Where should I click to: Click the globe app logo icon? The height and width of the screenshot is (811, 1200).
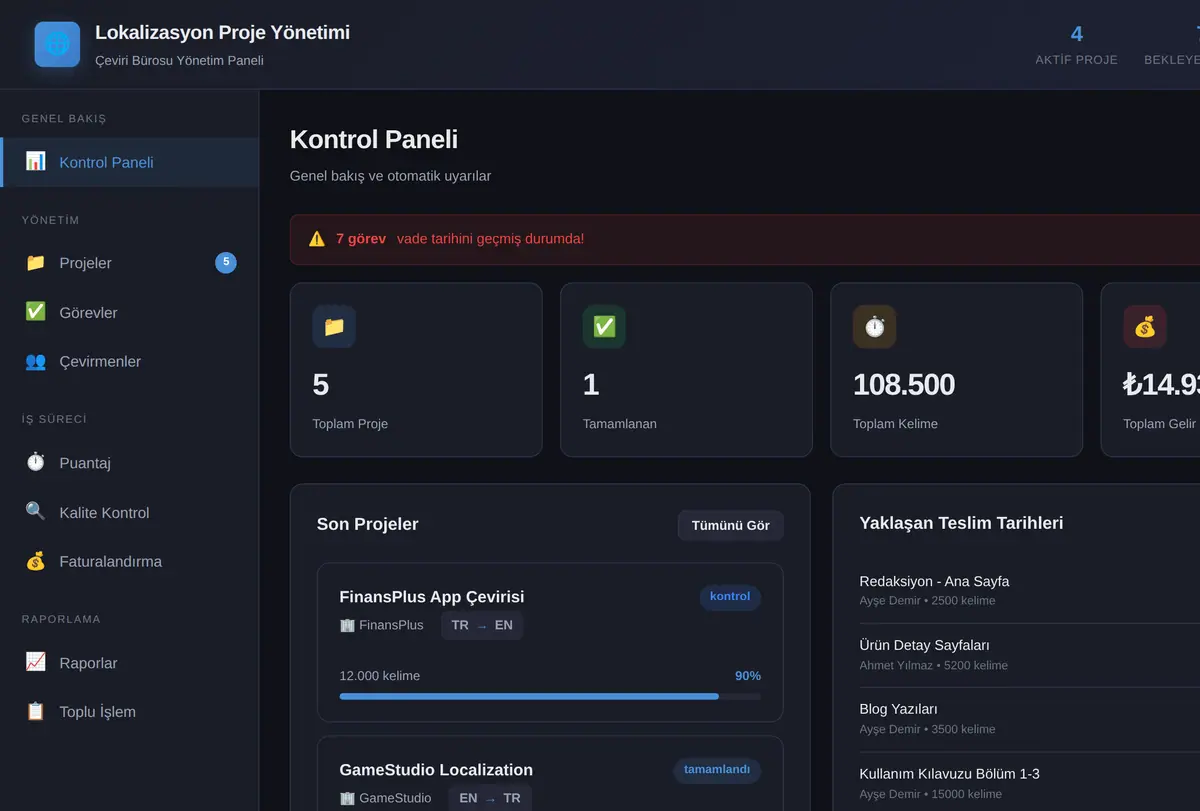[57, 44]
